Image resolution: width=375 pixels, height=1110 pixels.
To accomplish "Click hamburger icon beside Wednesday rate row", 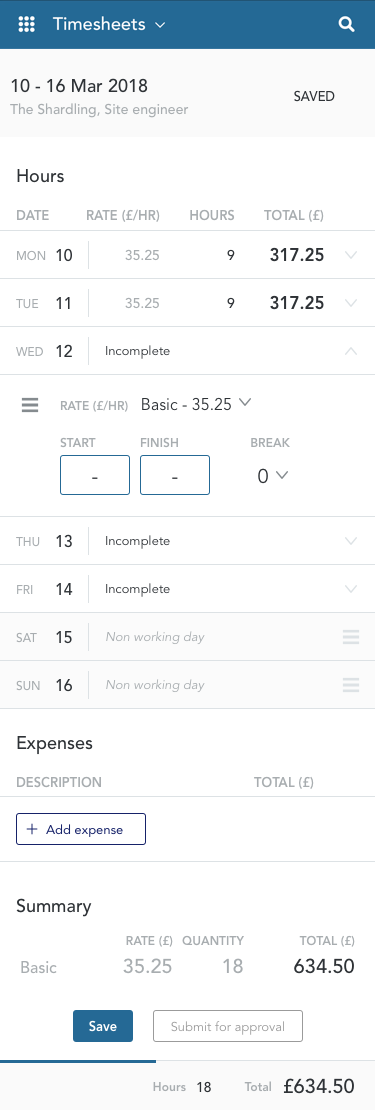I will click(30, 405).
